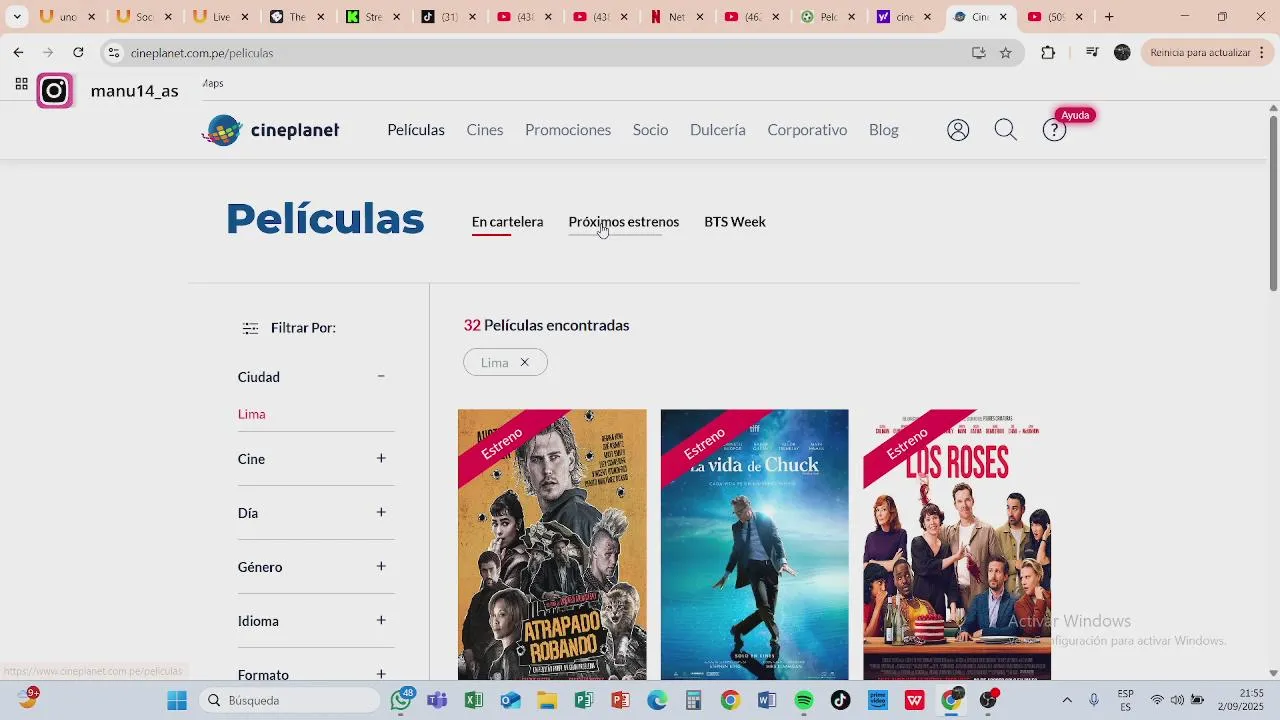Open the tab search dropdown arrow
Screen dimensions: 1280x720
pos(17,17)
